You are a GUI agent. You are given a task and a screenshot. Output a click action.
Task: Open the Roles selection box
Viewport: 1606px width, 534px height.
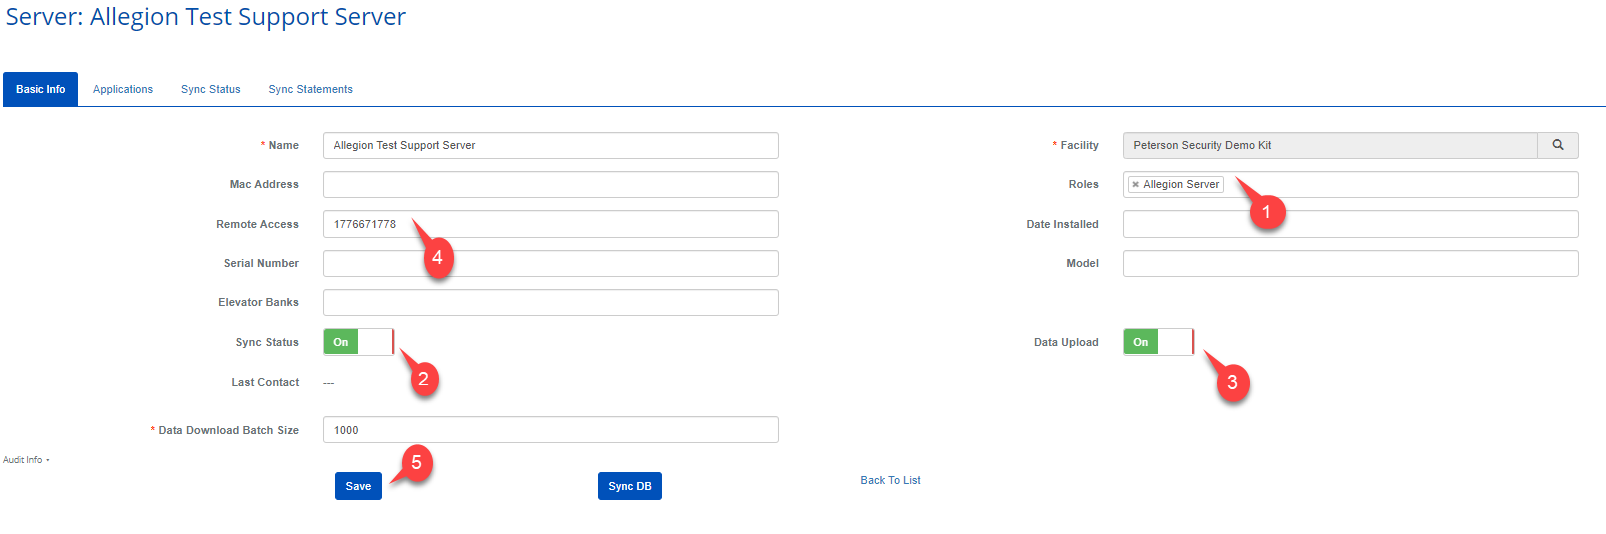pyautogui.click(x=1400, y=184)
